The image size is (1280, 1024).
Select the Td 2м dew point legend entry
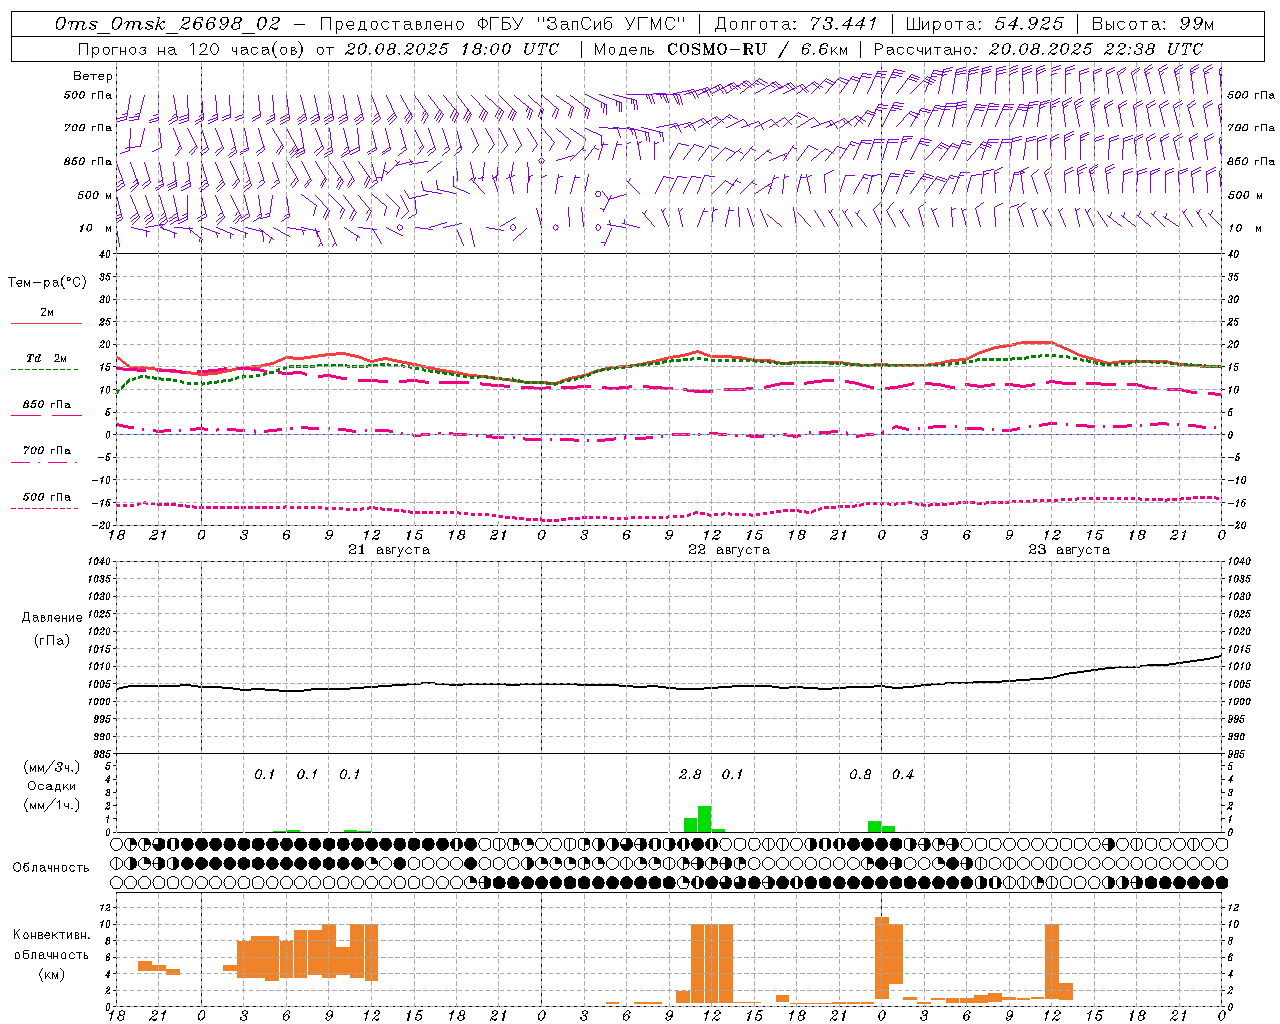pyautogui.click(x=47, y=358)
